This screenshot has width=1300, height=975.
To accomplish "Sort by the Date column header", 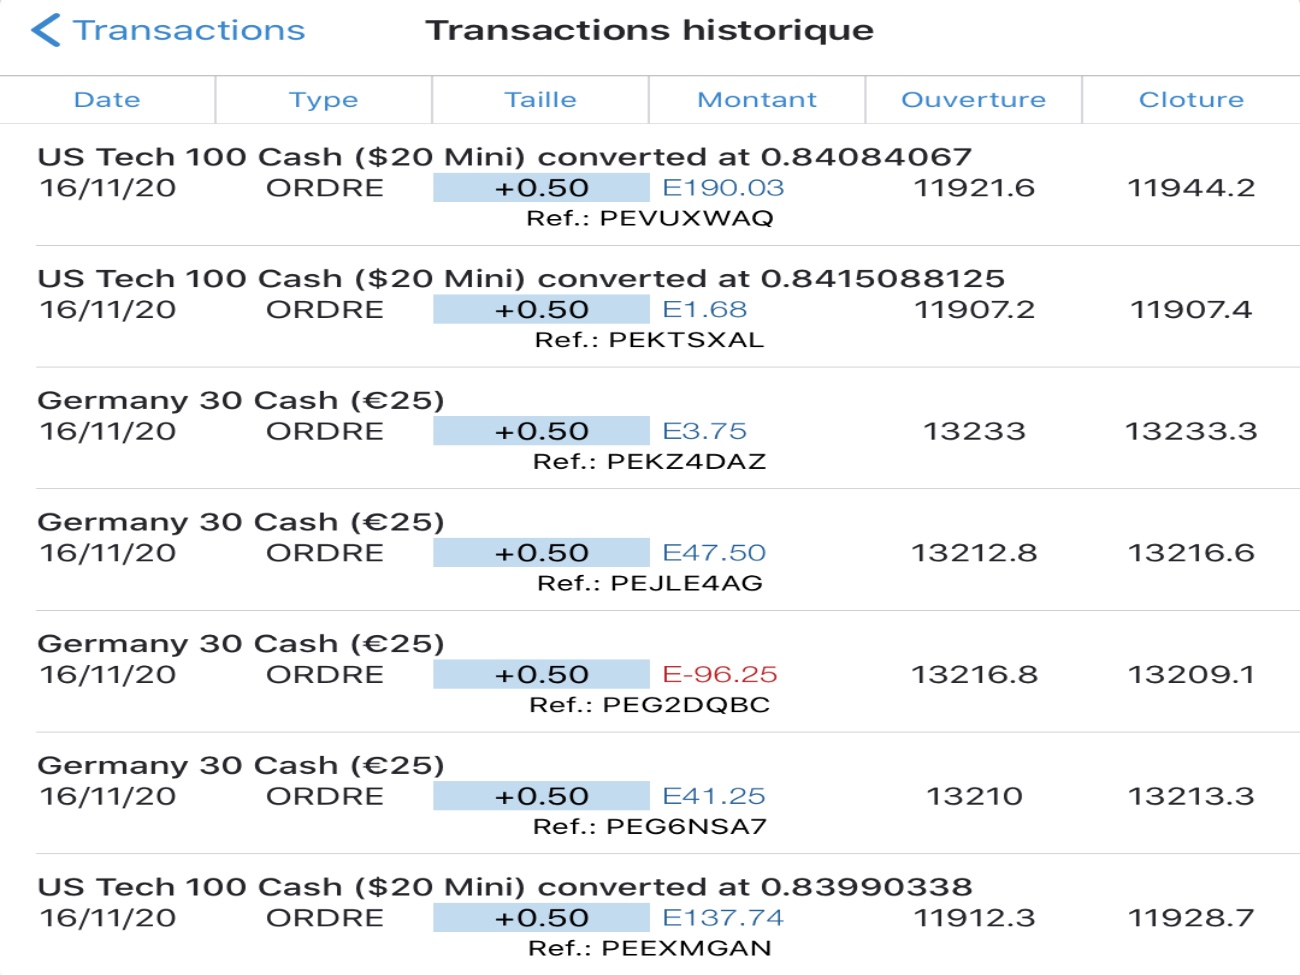I will click(107, 100).
